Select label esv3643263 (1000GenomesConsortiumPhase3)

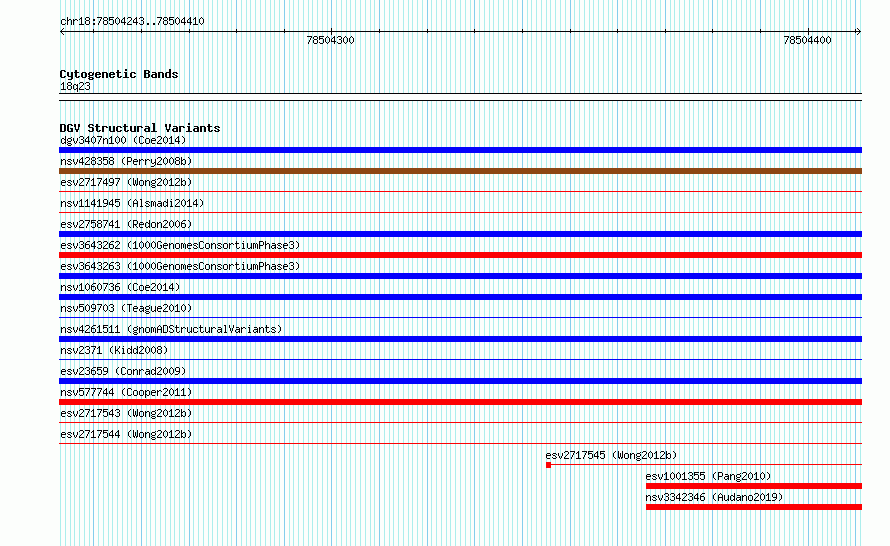point(180,266)
